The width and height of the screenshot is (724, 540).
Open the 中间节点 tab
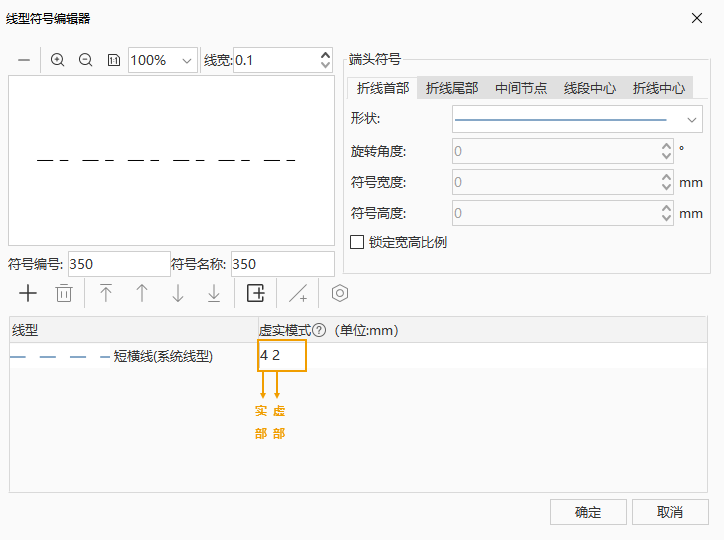(x=521, y=88)
